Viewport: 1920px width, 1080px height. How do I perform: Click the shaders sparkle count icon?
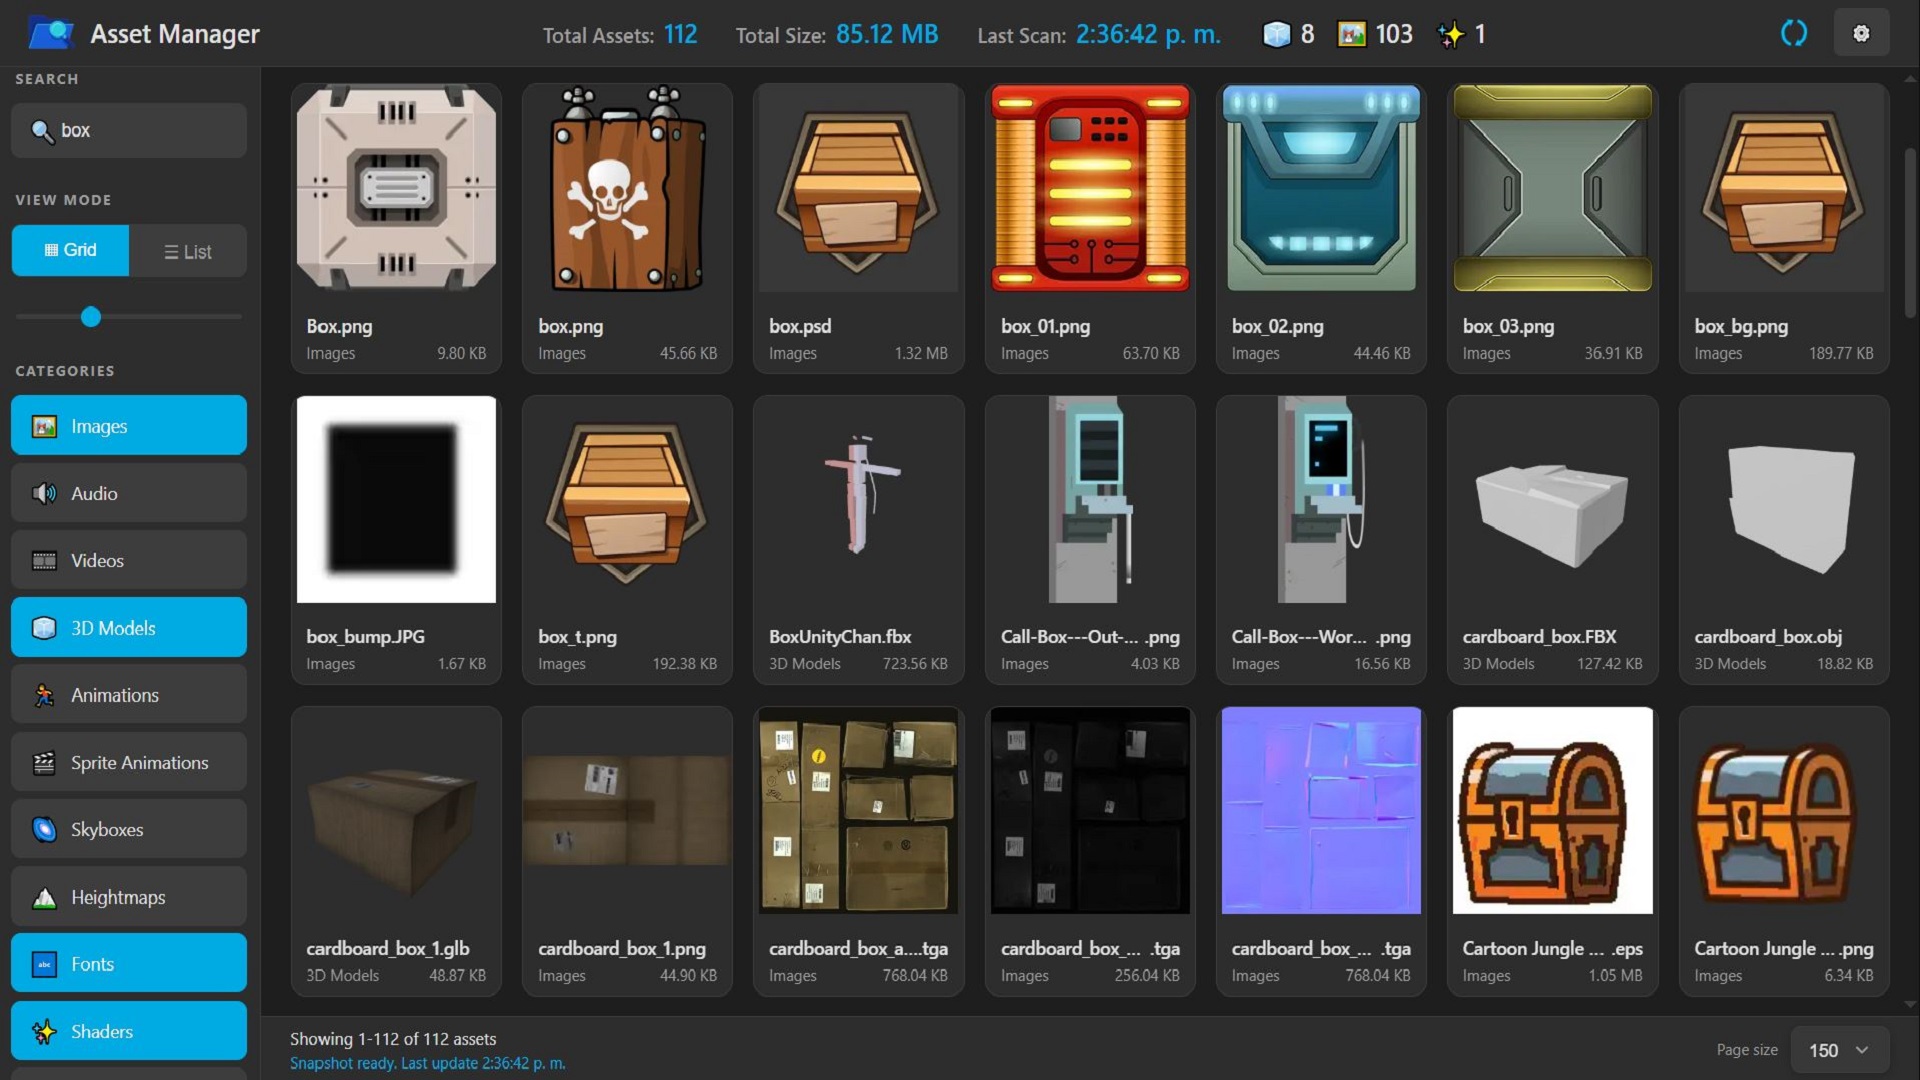1450,34
